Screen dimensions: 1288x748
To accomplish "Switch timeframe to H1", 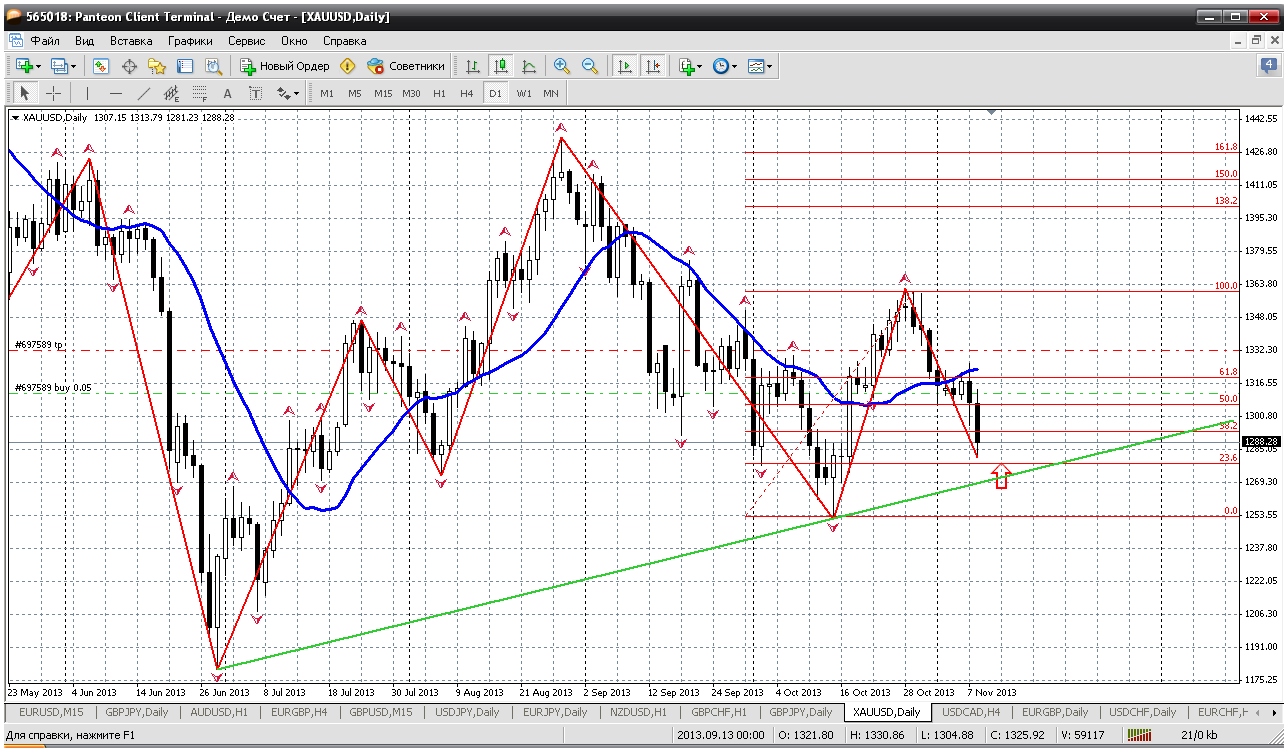I will [439, 93].
